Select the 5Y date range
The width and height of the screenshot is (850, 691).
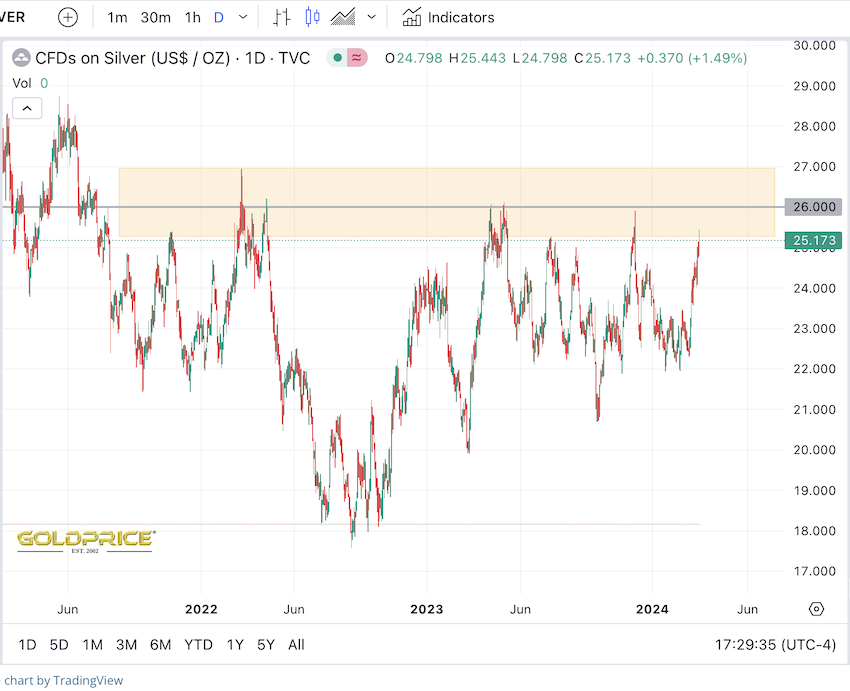[266, 645]
